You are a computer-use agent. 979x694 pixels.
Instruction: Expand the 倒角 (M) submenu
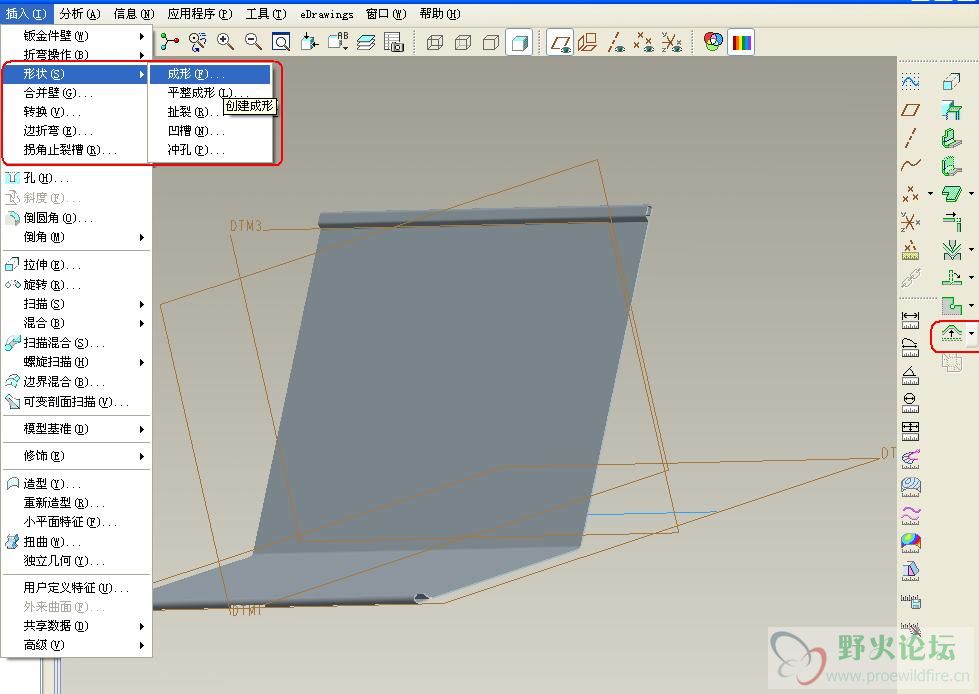tap(76, 237)
